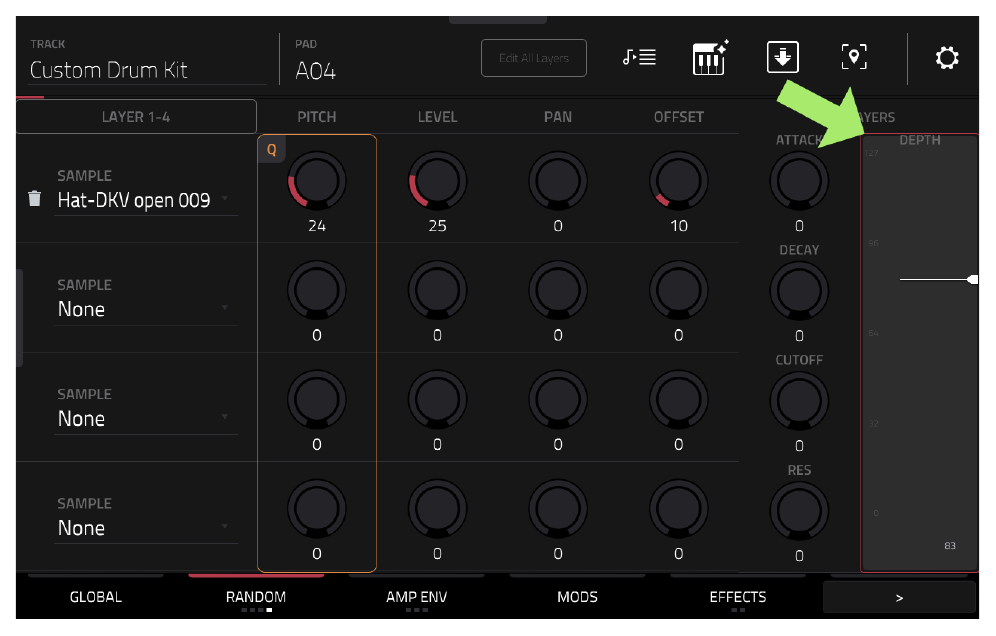Click the layer 1 offset knob showing 10

[678, 181]
